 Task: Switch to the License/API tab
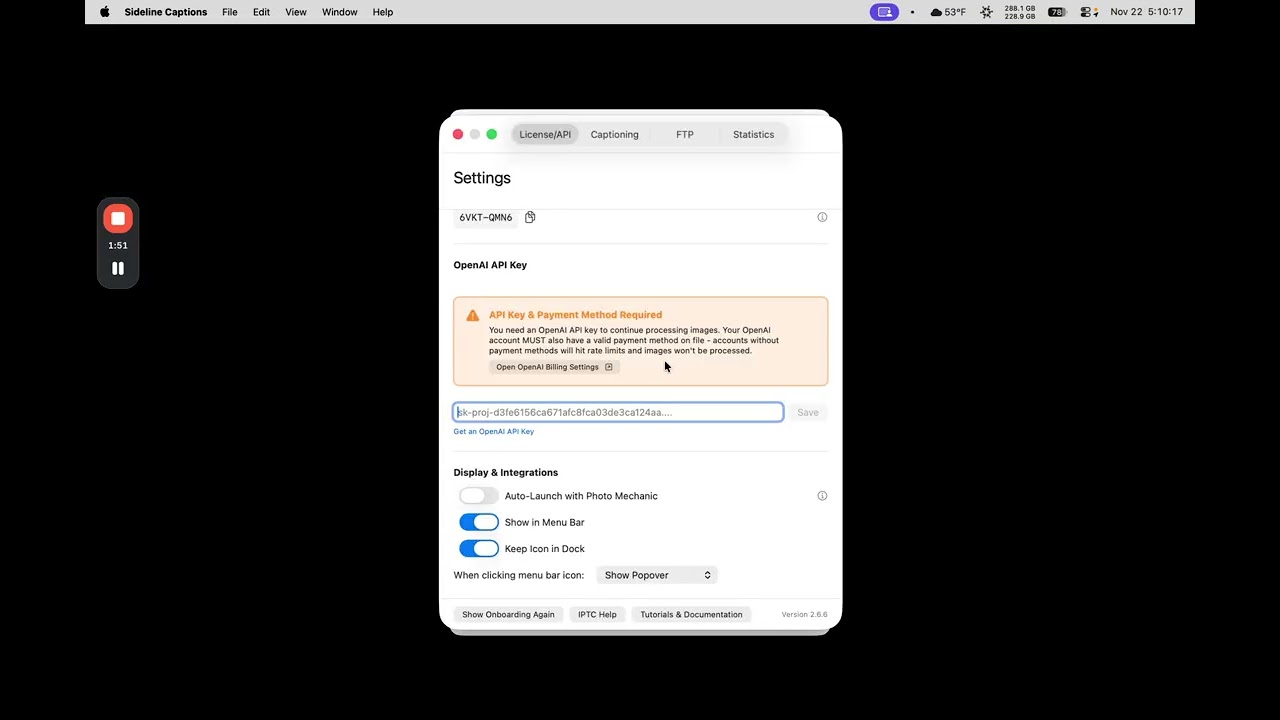click(x=545, y=134)
